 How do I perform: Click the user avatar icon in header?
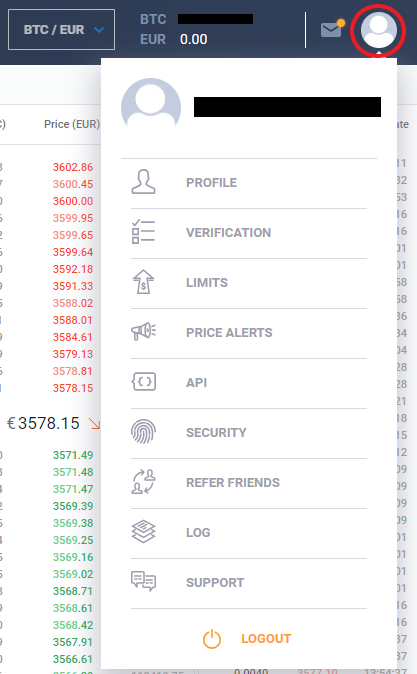click(x=378, y=30)
